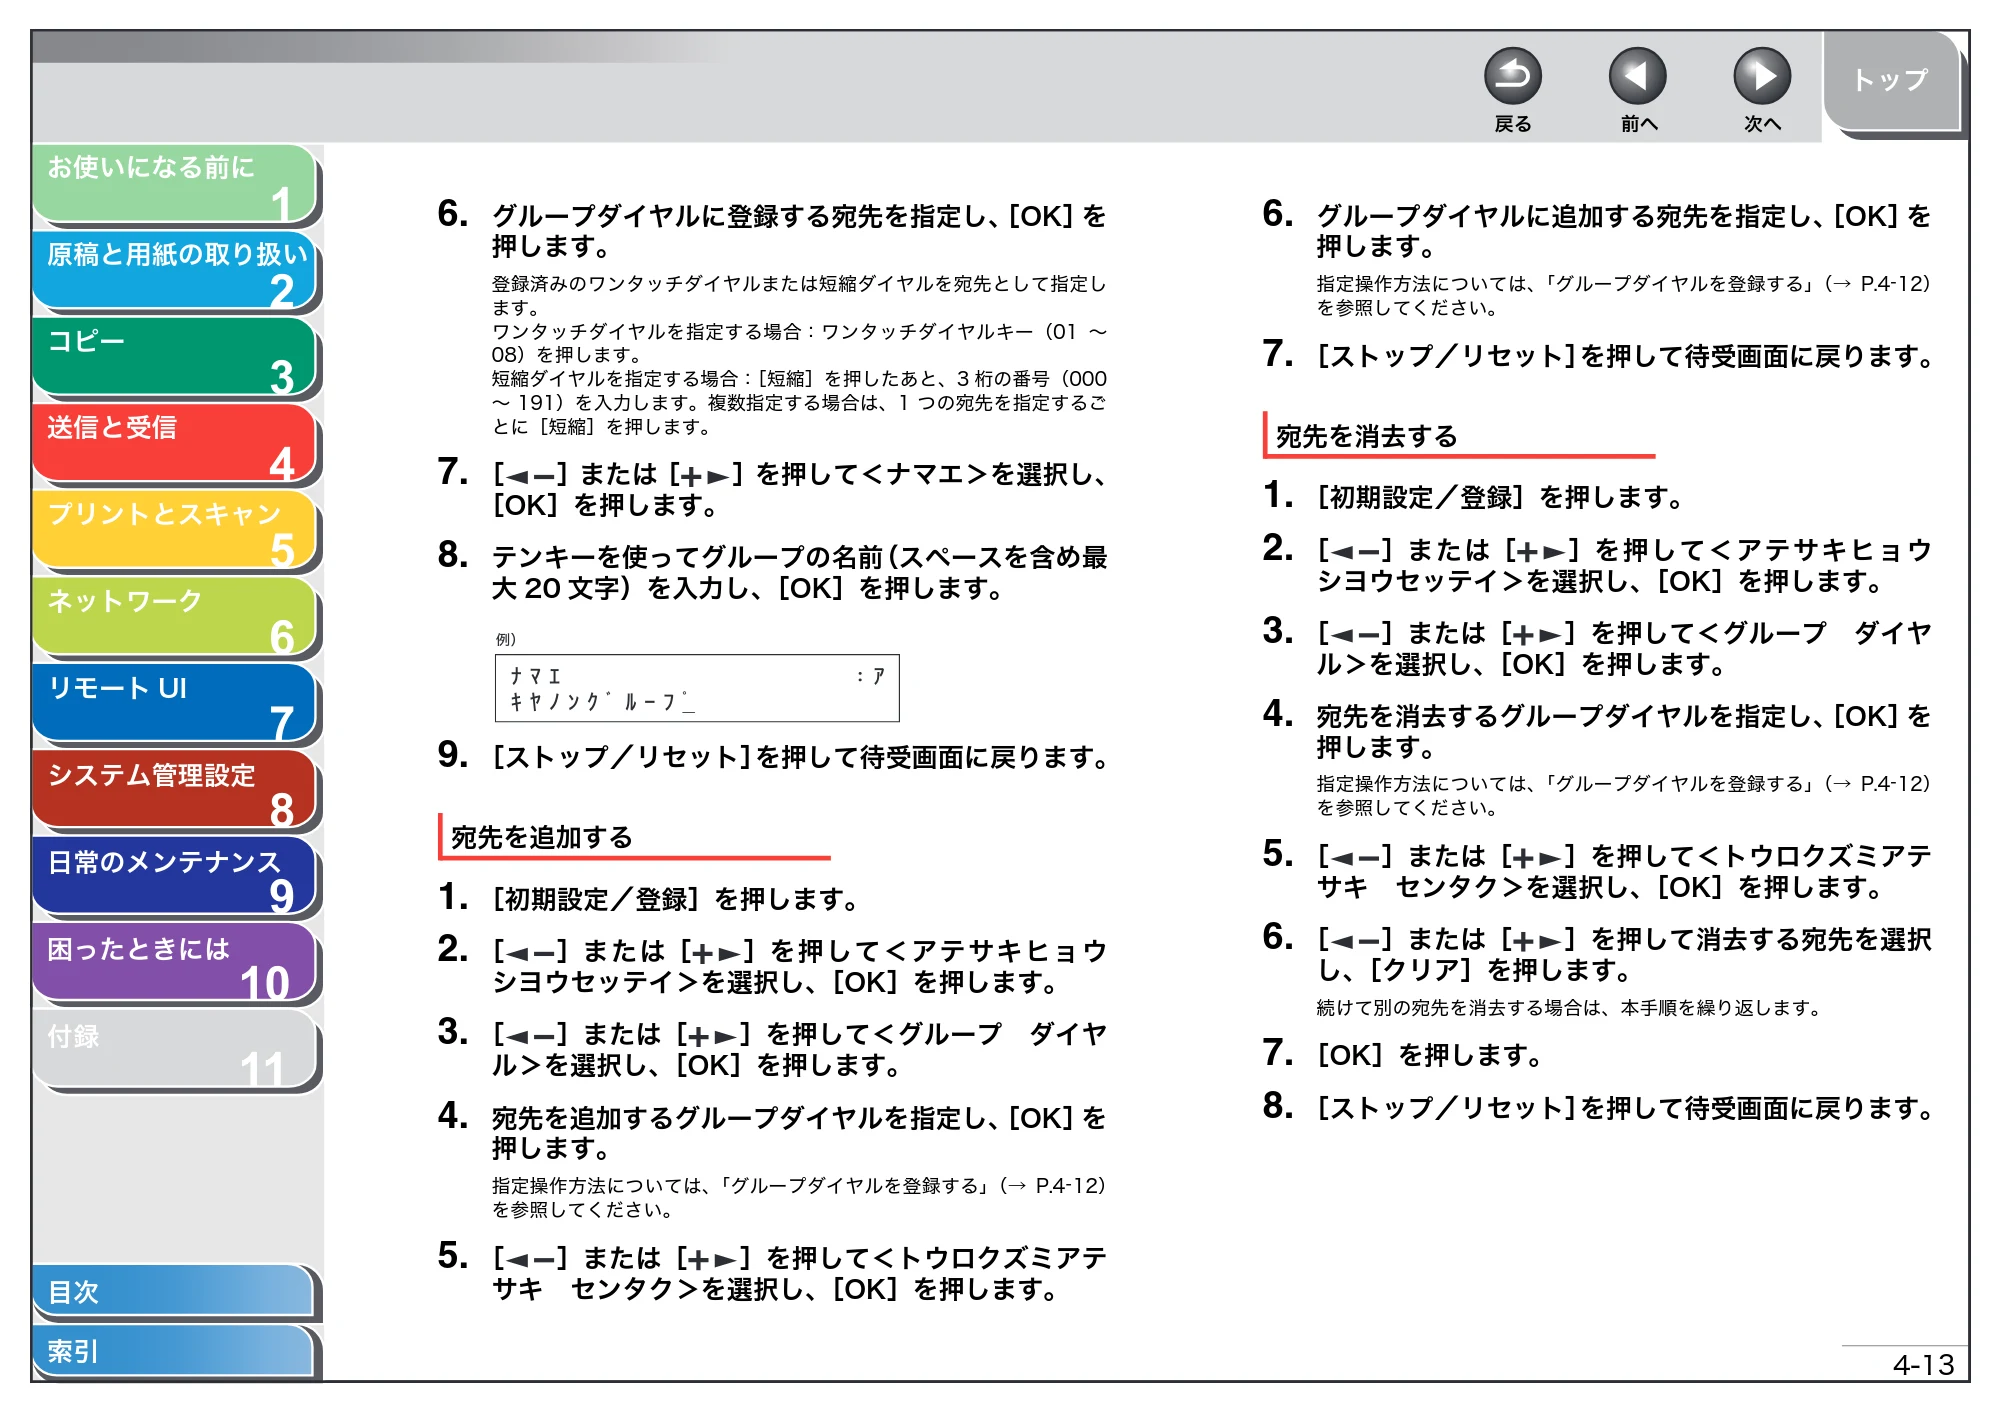The height and width of the screenshot is (1414, 2000).
Task: Click the 戻る (back) round icon
Action: (x=1512, y=76)
